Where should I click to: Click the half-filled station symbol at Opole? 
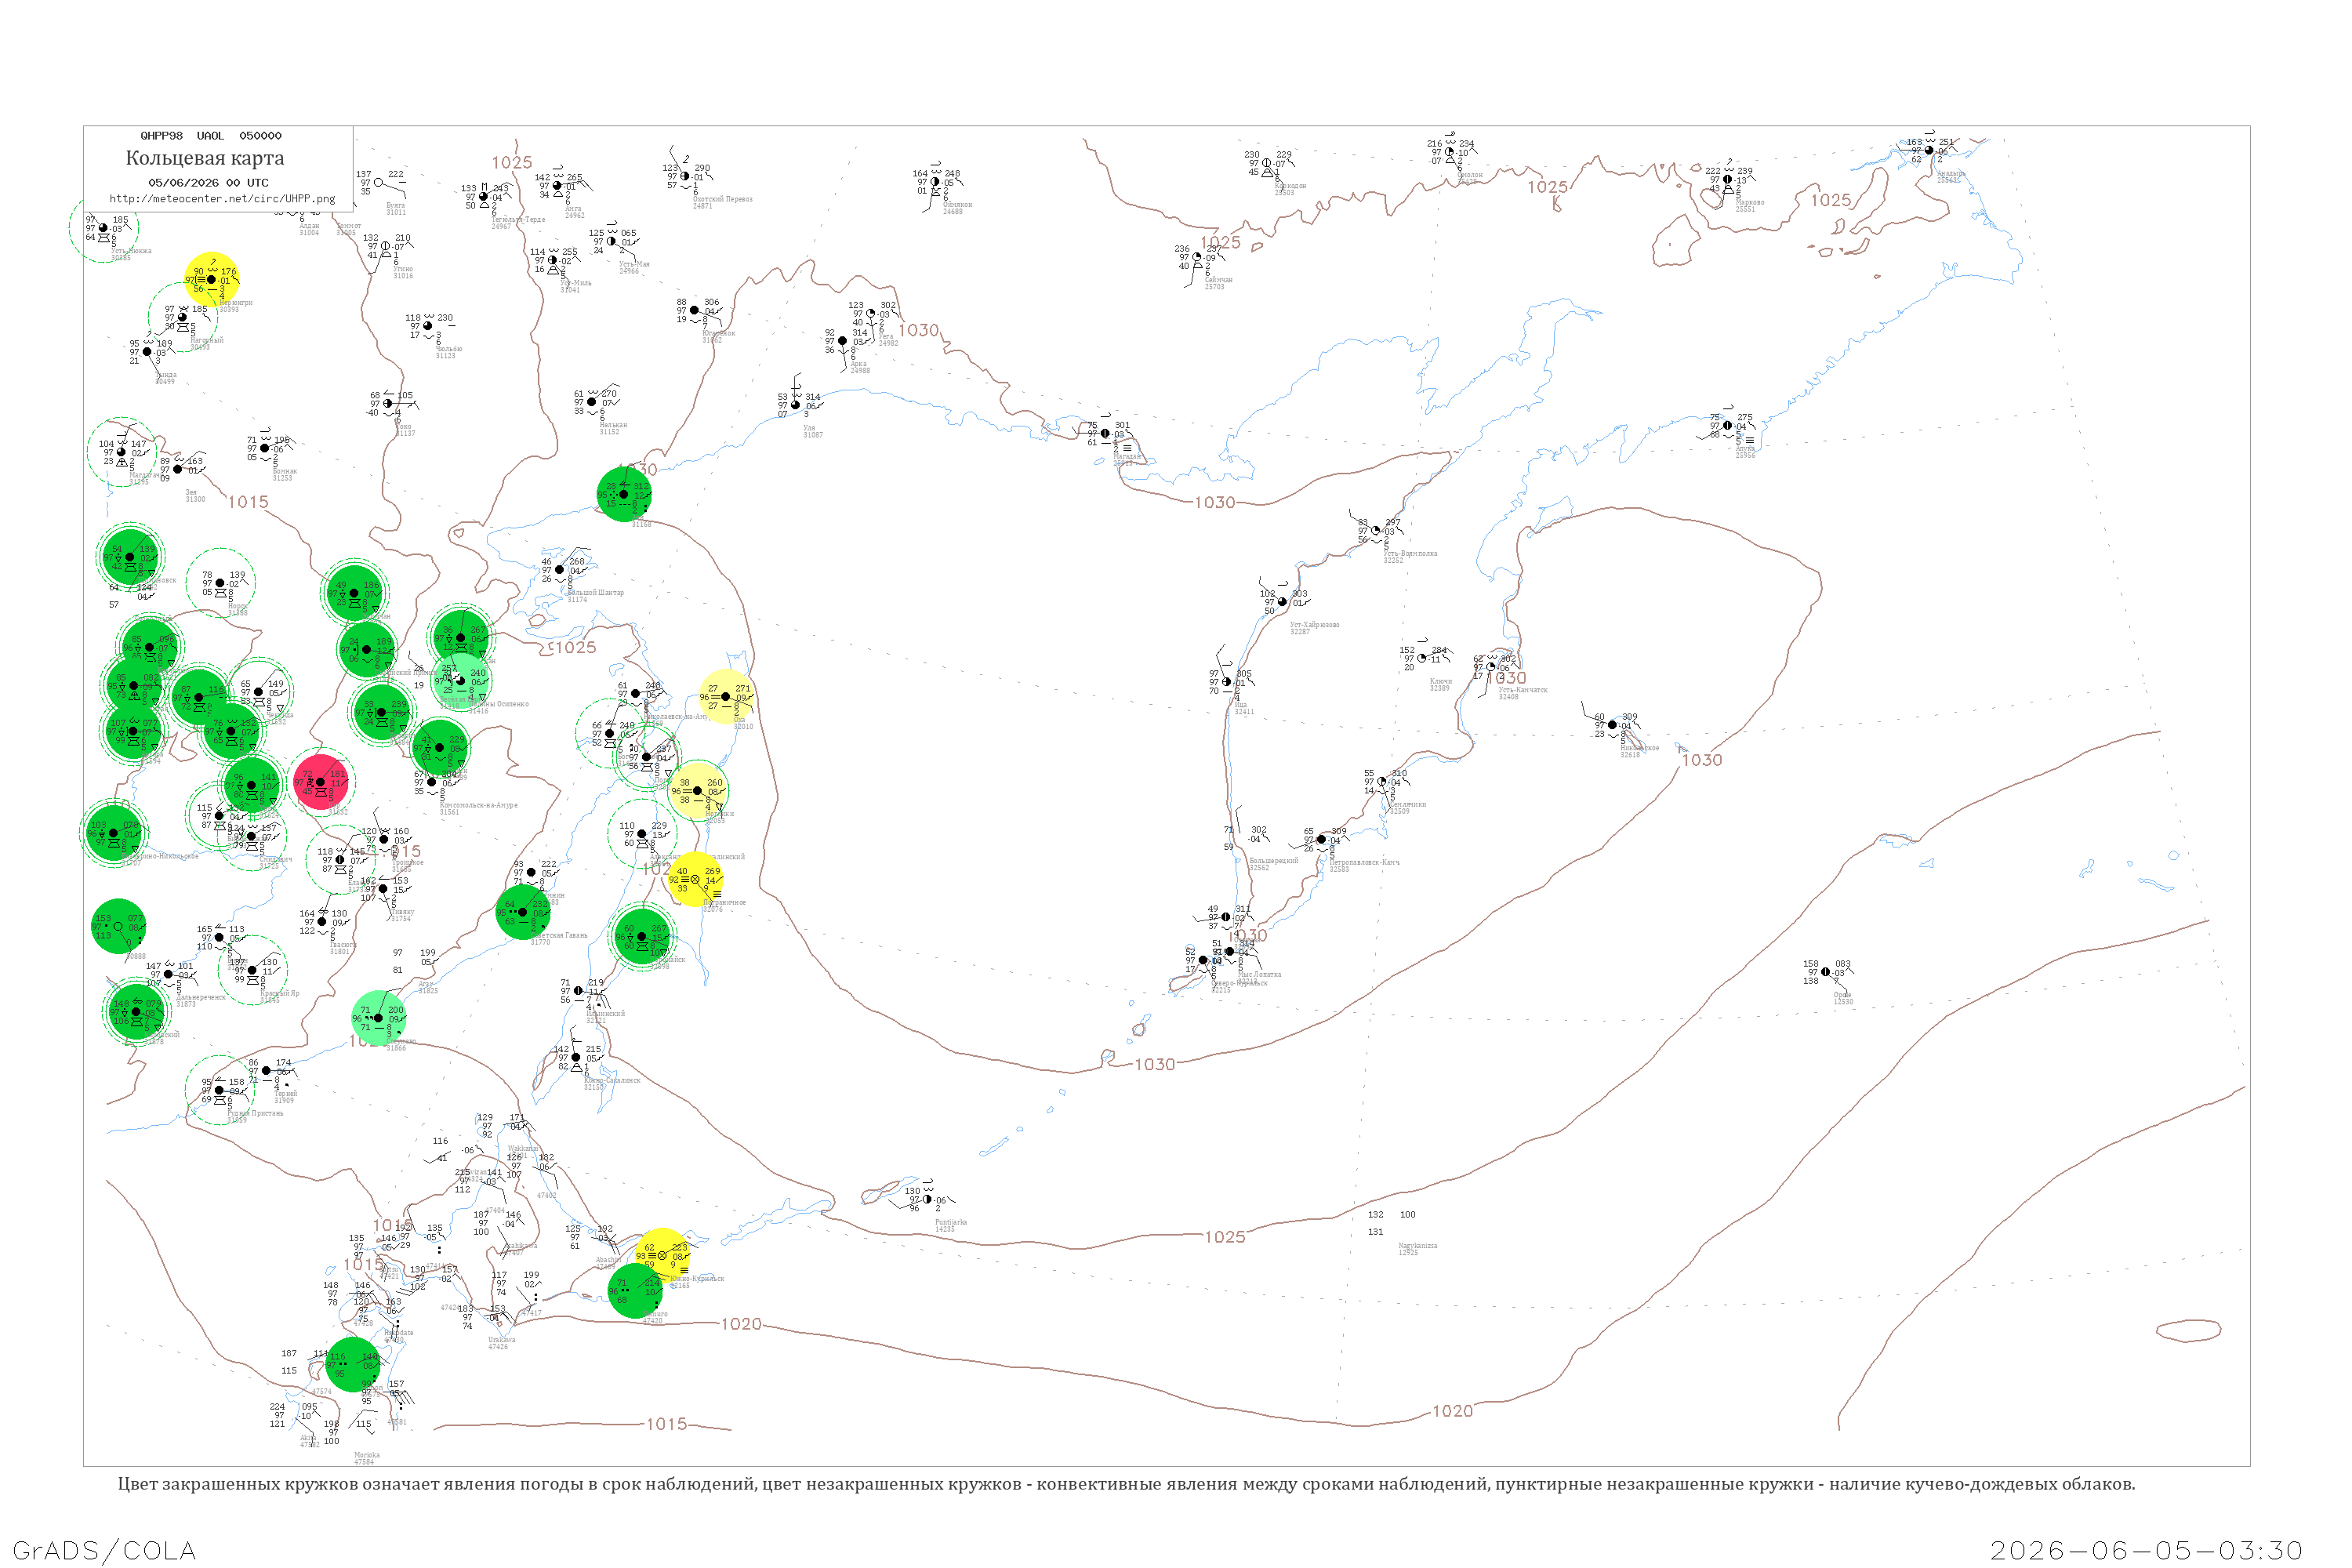[x=1825, y=972]
